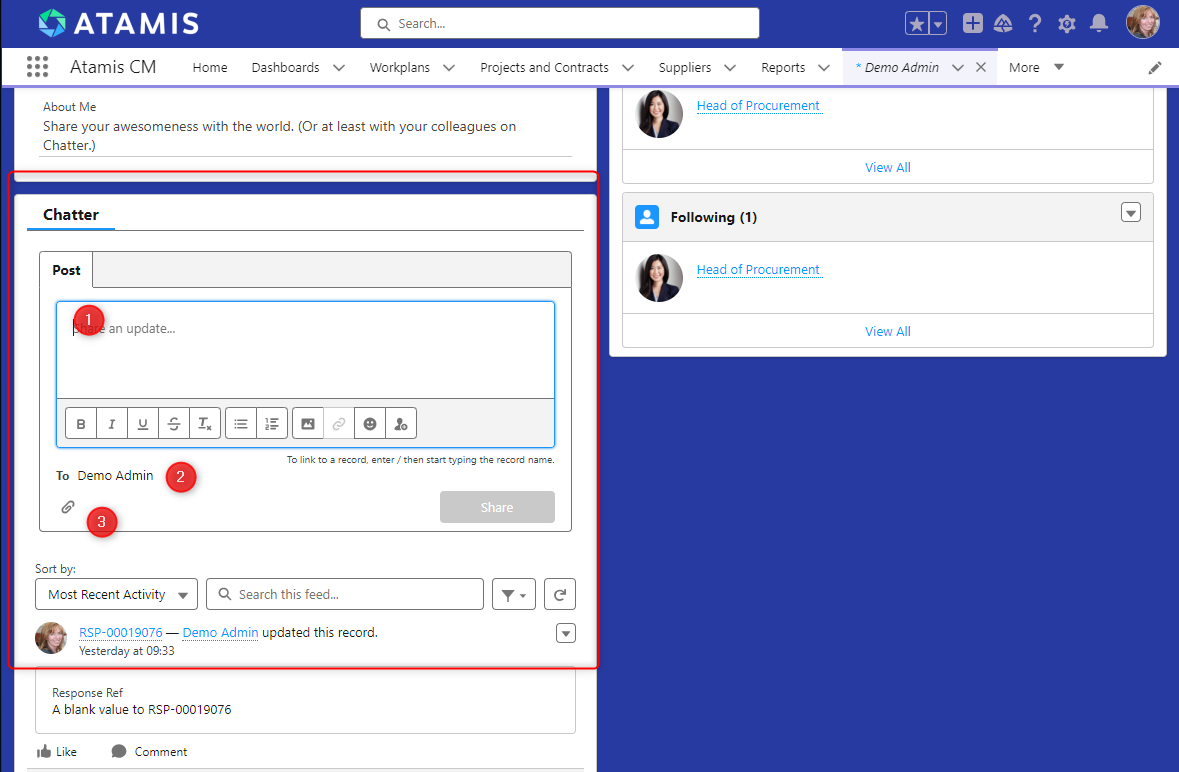Expand the Reports tab chevron
The image size is (1179, 772).
(x=824, y=68)
